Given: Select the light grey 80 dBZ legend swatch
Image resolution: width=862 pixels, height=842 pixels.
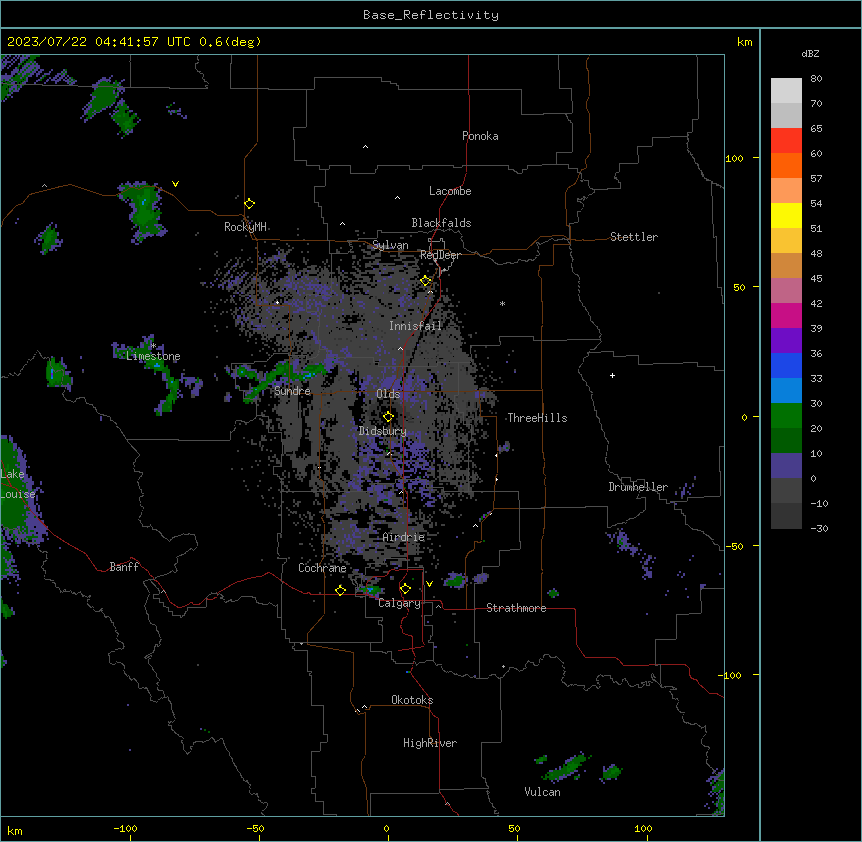Looking at the screenshot, I should click(x=786, y=90).
